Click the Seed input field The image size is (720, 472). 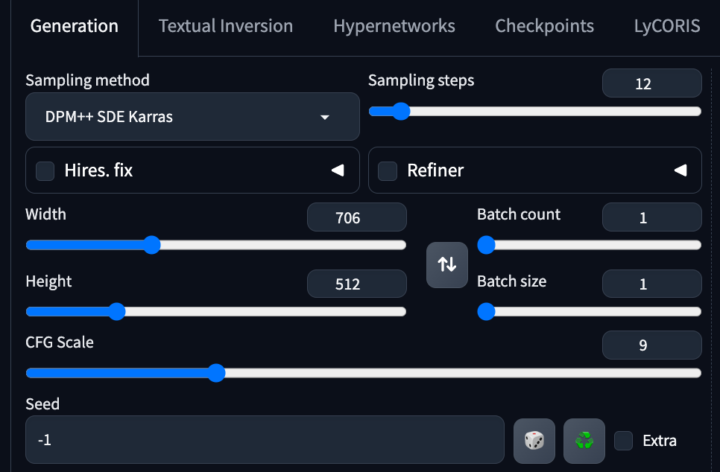tap(264, 440)
